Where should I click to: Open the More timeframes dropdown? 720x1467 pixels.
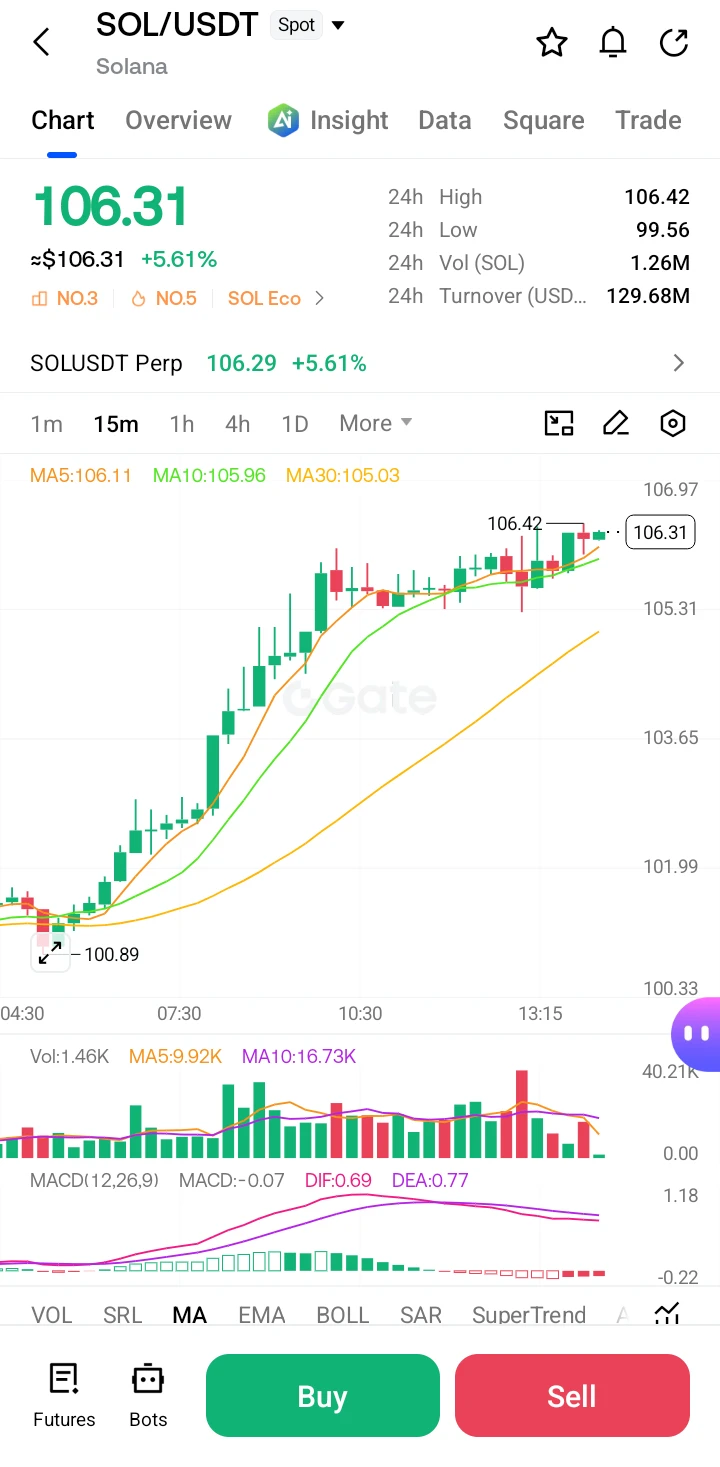tap(376, 423)
